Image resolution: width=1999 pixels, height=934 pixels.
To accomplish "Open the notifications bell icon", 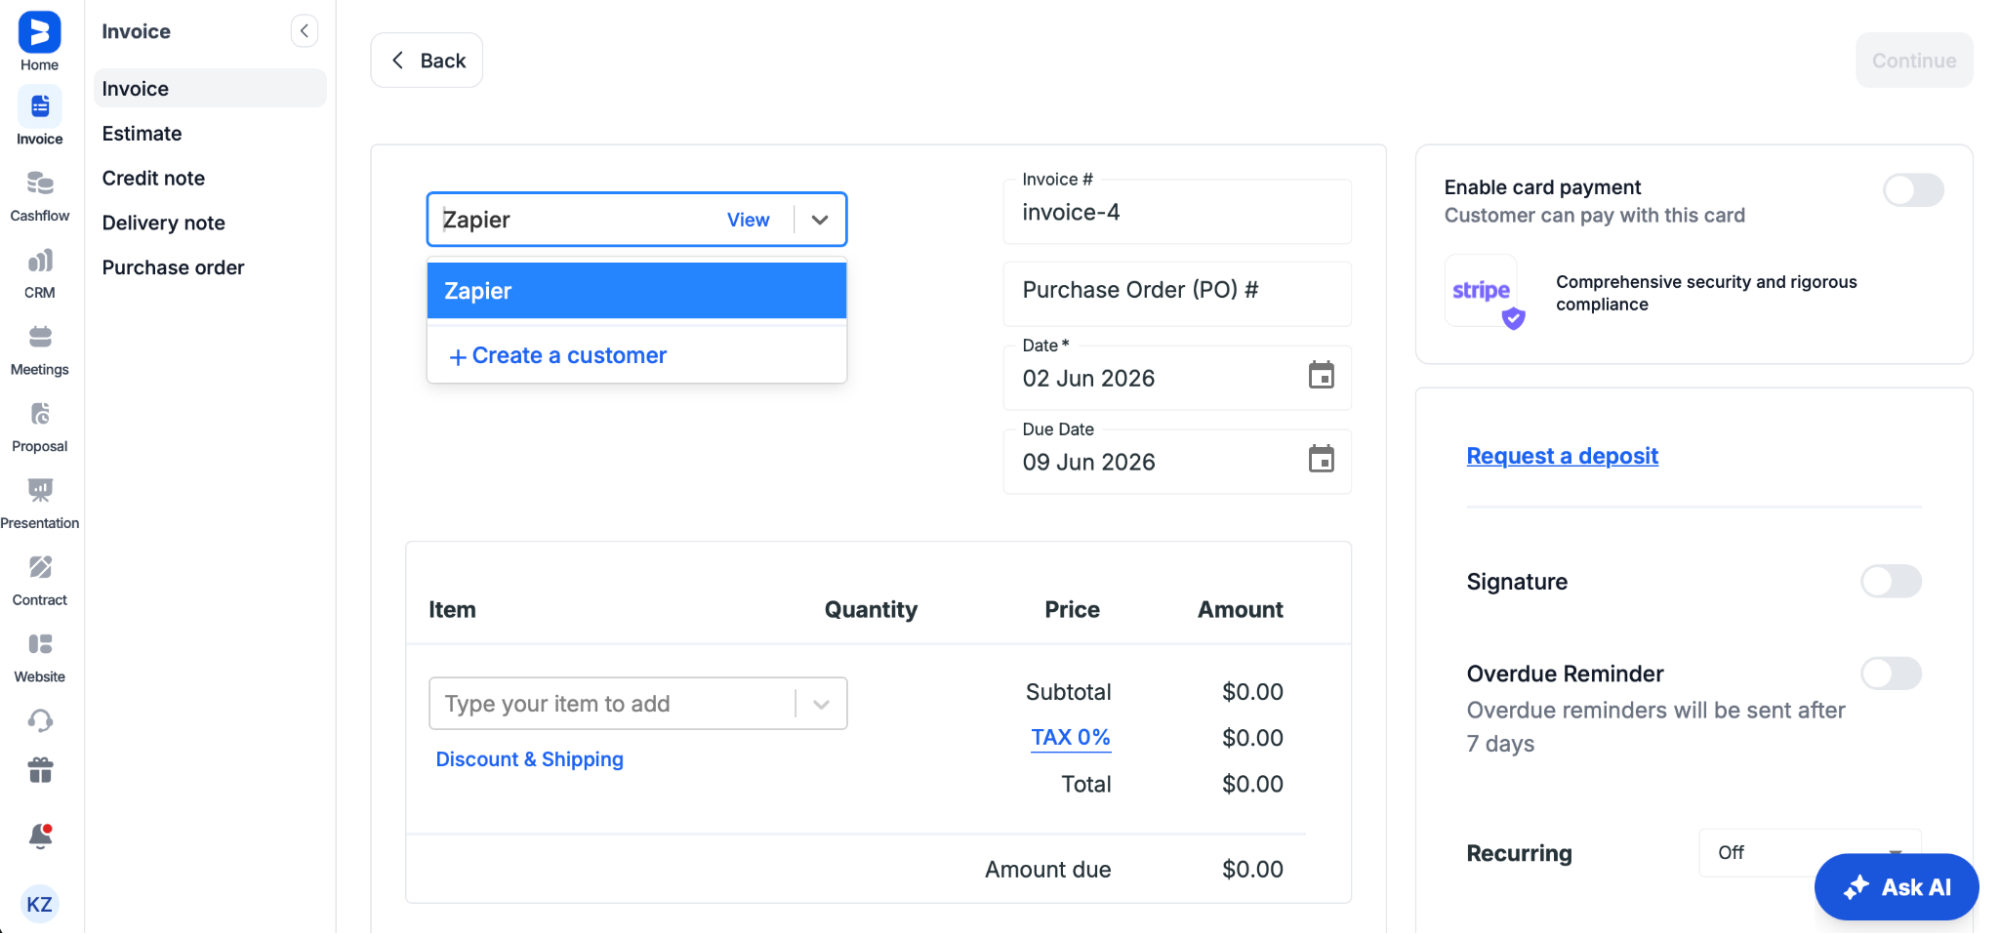I will coord(40,836).
